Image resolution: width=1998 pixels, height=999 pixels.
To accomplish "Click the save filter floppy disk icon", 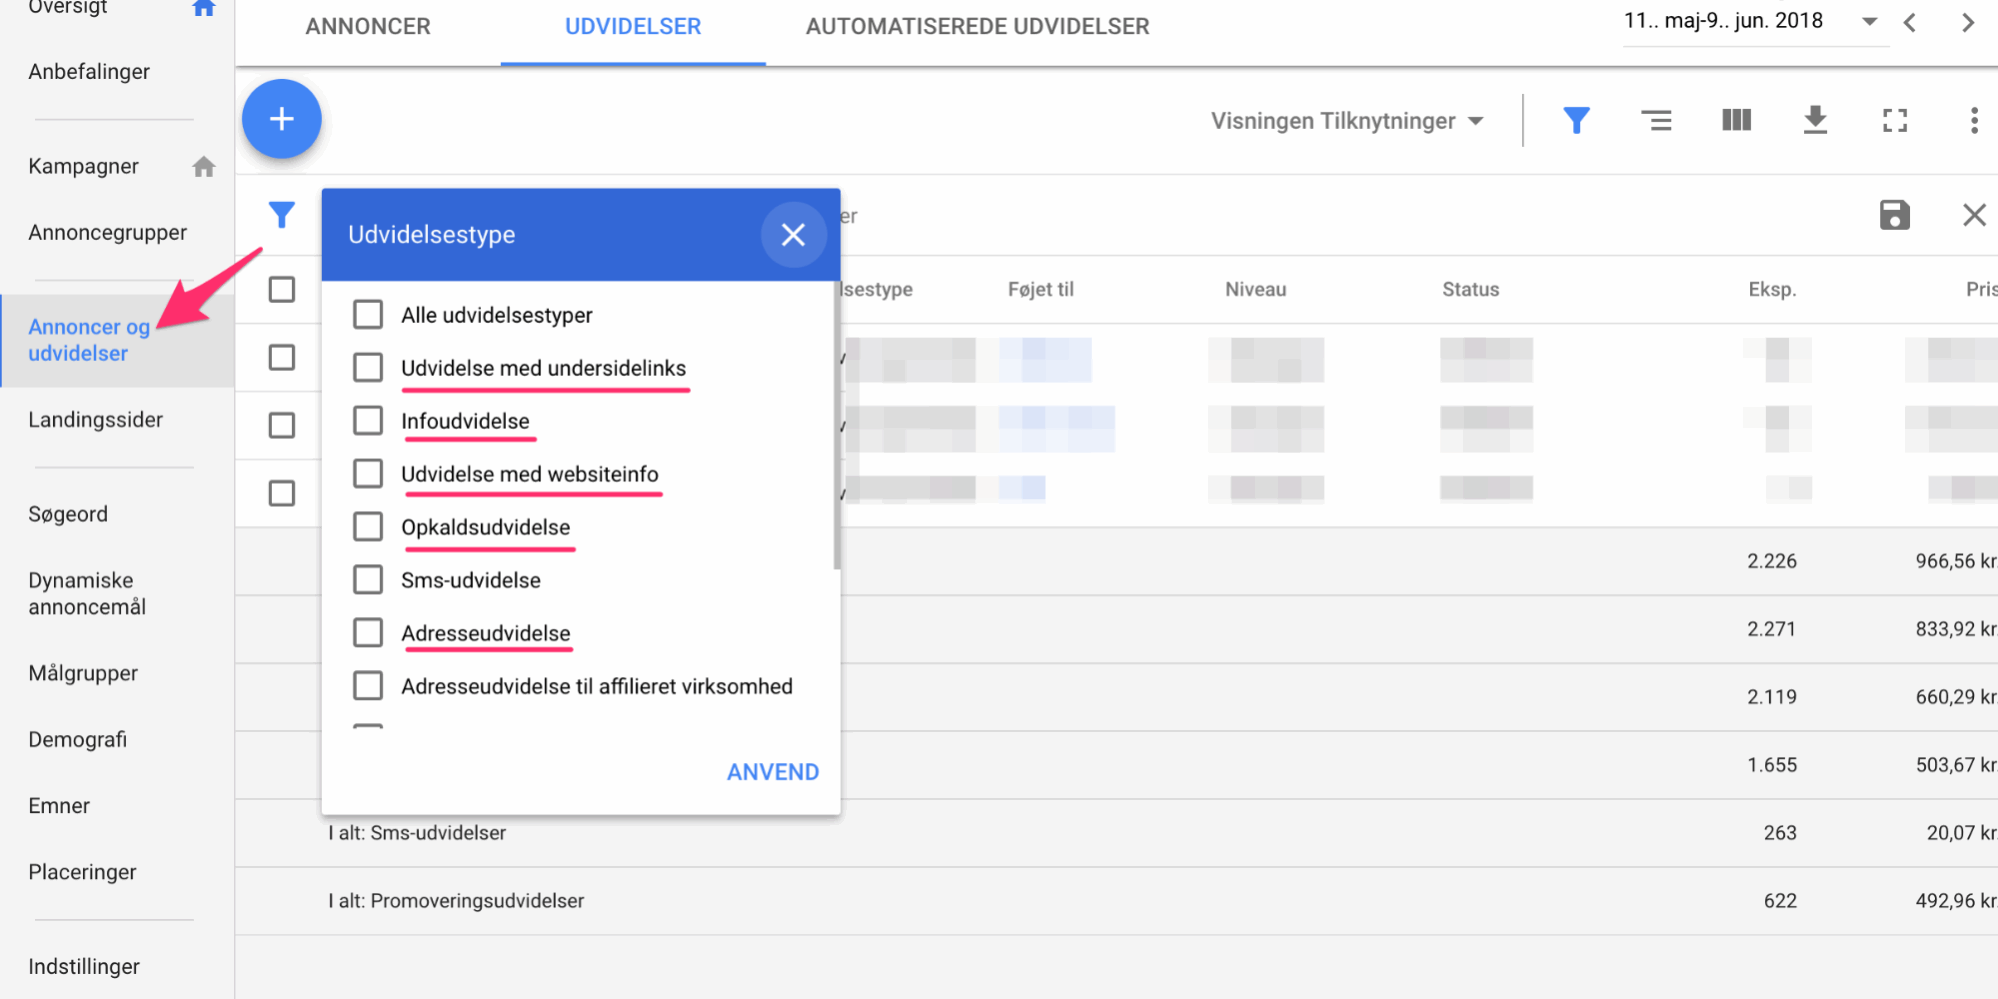I will point(1894,215).
